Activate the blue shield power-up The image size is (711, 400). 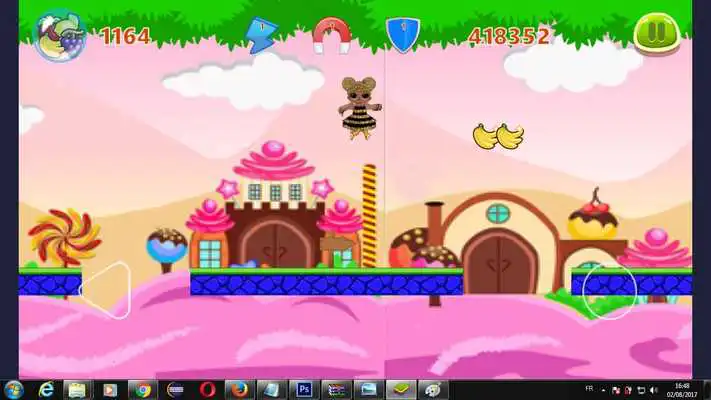coord(400,35)
